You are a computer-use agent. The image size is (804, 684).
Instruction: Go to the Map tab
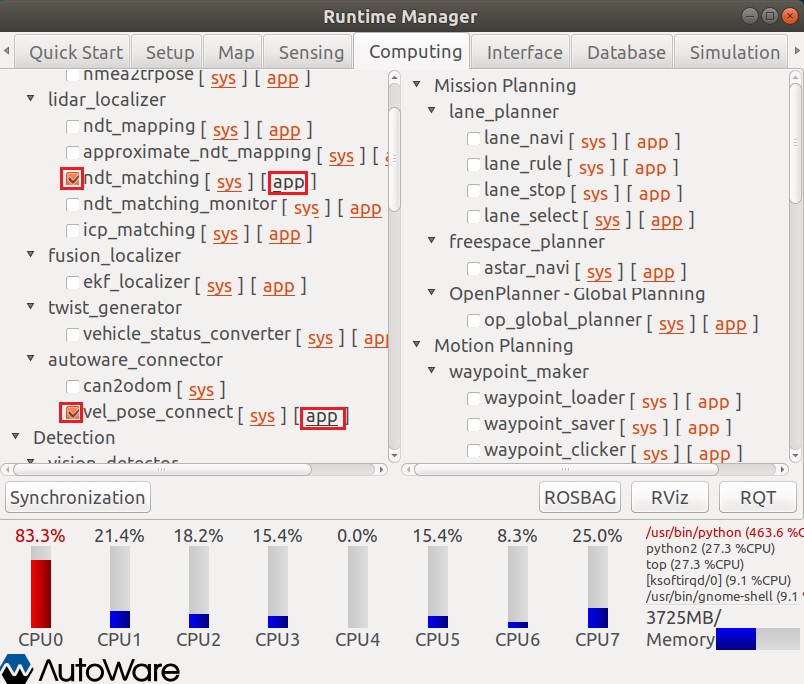click(235, 52)
